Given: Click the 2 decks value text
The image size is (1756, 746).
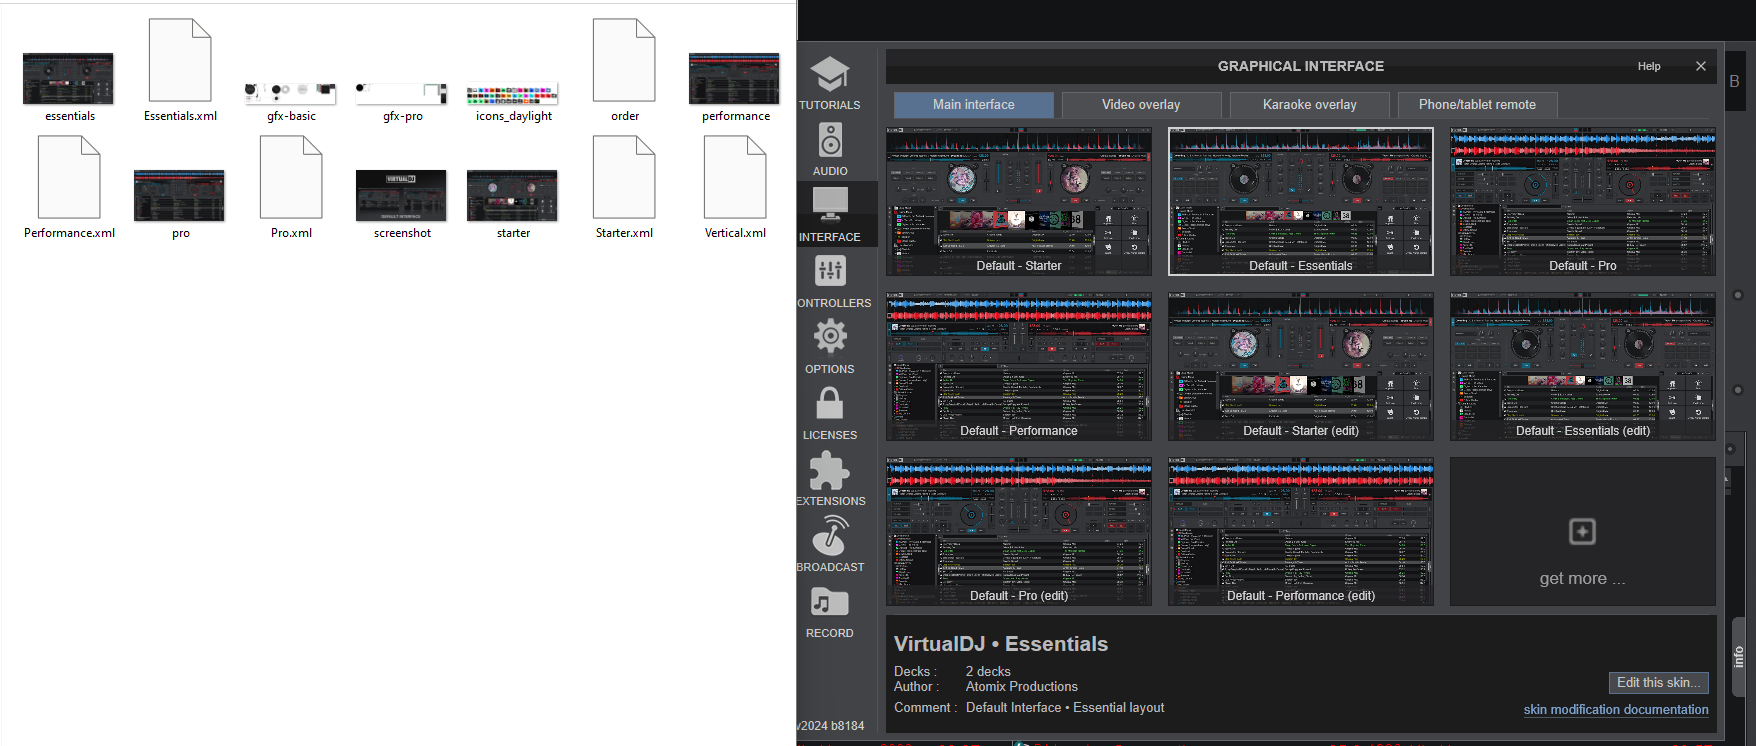Looking at the screenshot, I should coord(988,672).
